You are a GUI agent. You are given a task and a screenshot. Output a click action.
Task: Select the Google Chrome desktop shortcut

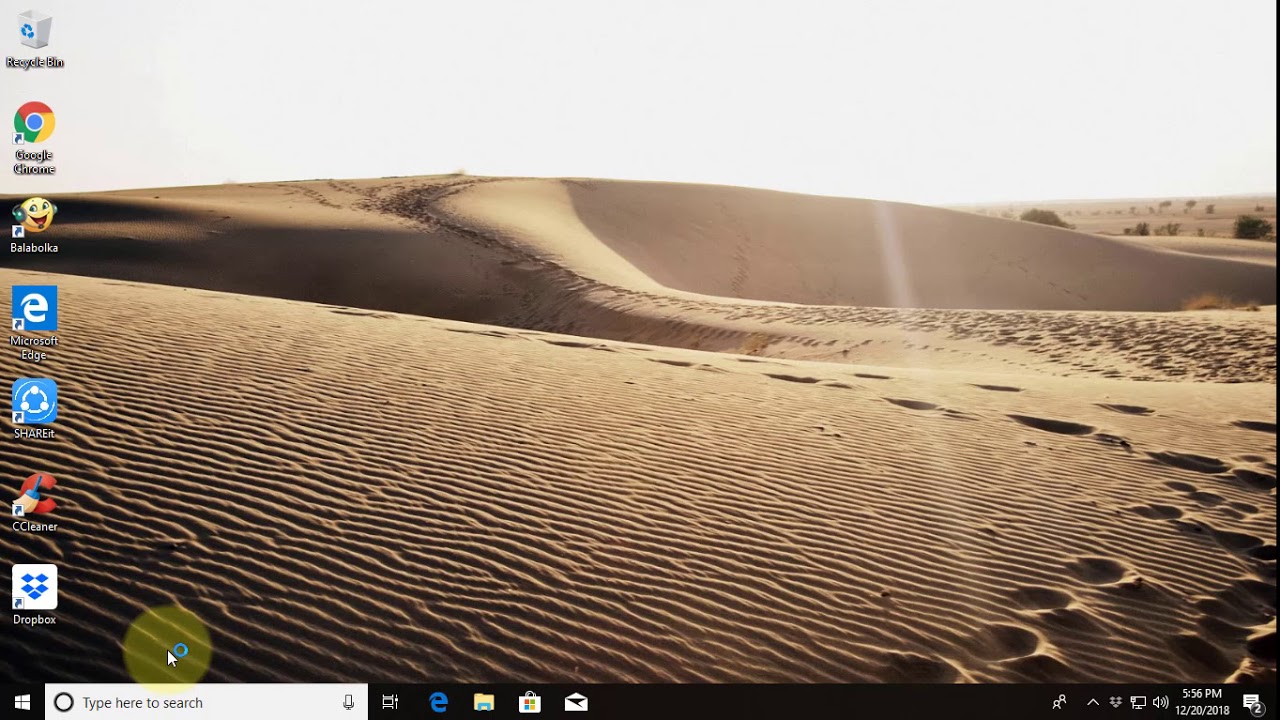coord(34,137)
